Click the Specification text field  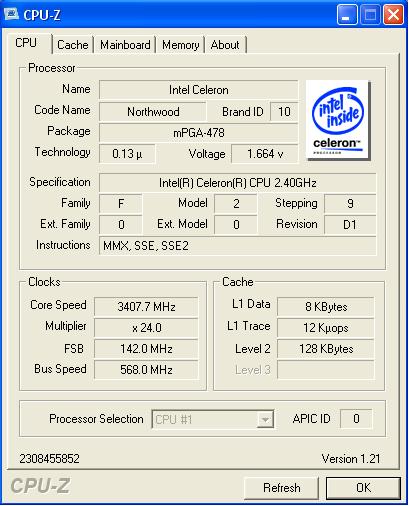238,183
